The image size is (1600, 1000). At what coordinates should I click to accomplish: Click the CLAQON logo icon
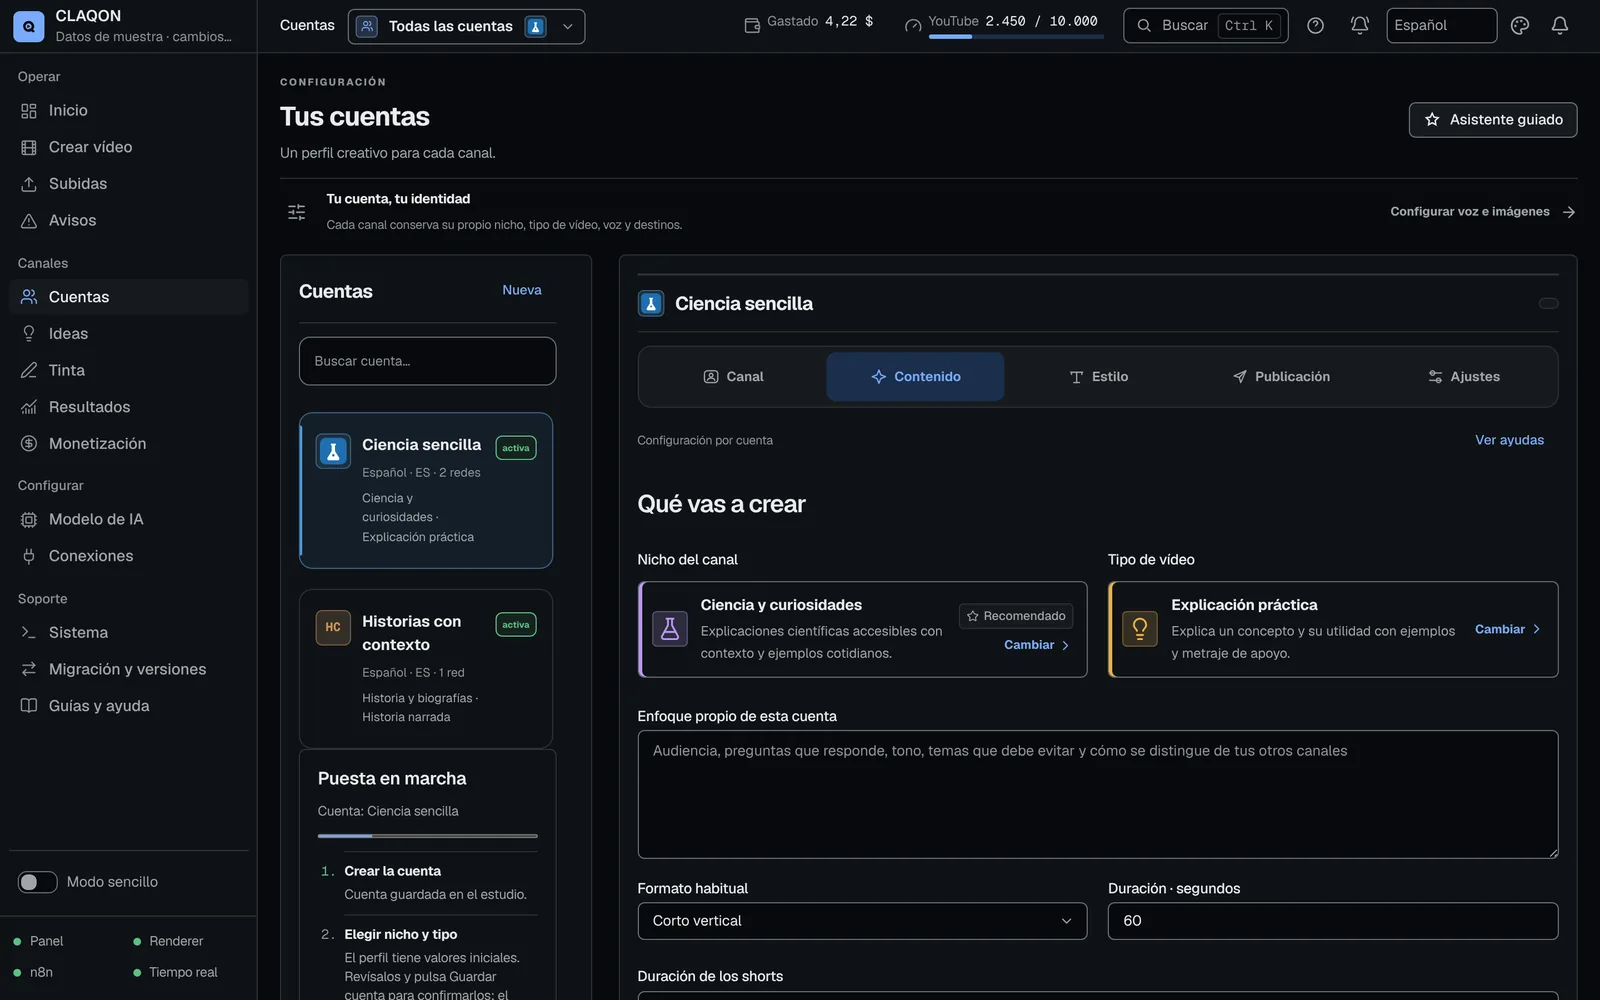click(x=28, y=26)
